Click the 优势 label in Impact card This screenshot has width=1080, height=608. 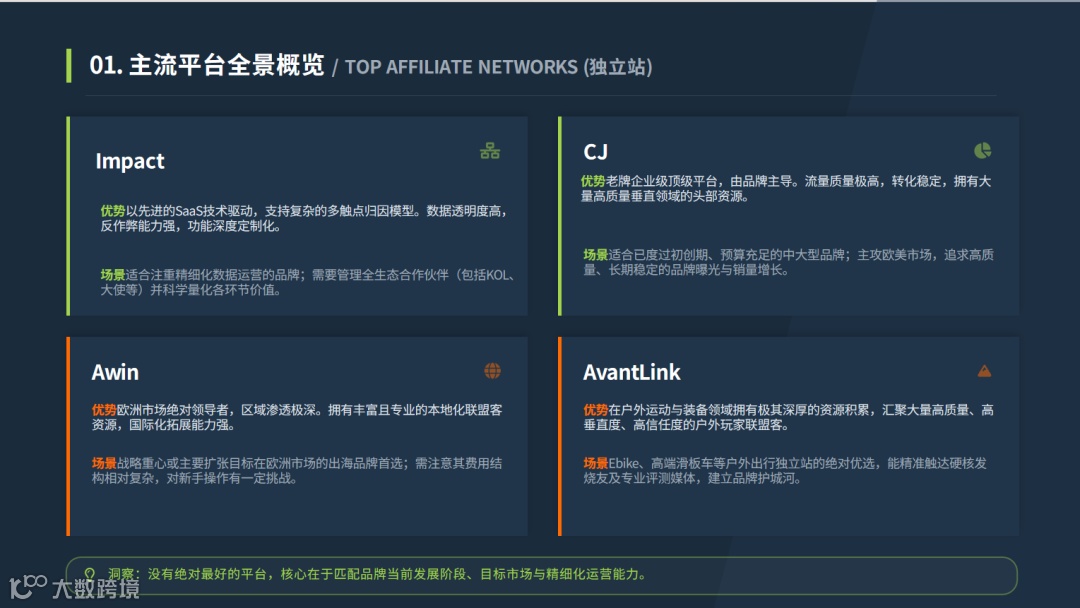click(113, 211)
